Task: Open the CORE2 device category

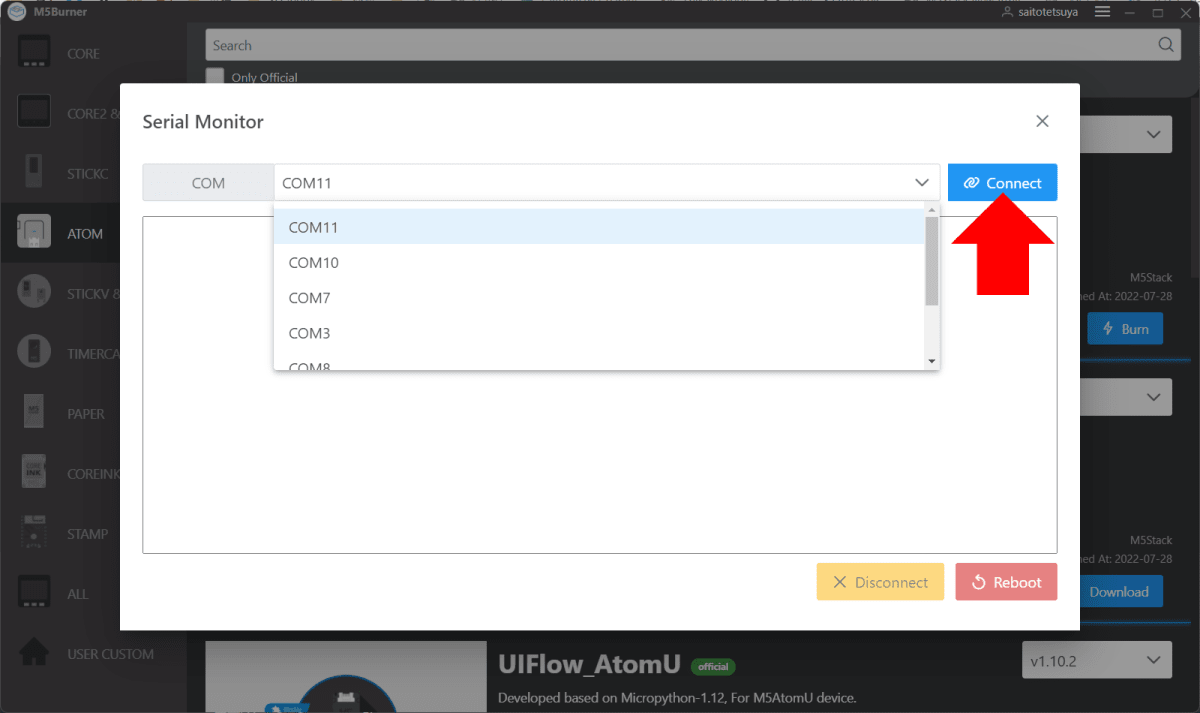Action: click(93, 113)
